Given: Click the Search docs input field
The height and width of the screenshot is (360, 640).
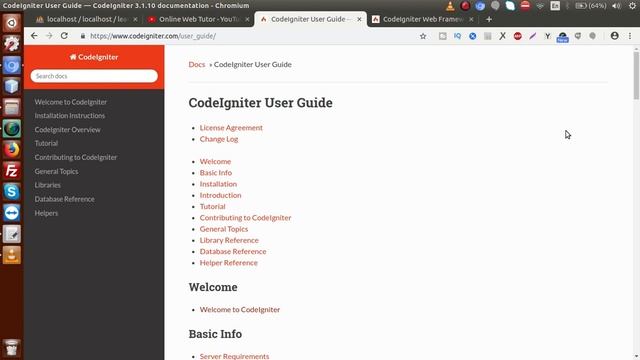Looking at the screenshot, I should [94, 76].
